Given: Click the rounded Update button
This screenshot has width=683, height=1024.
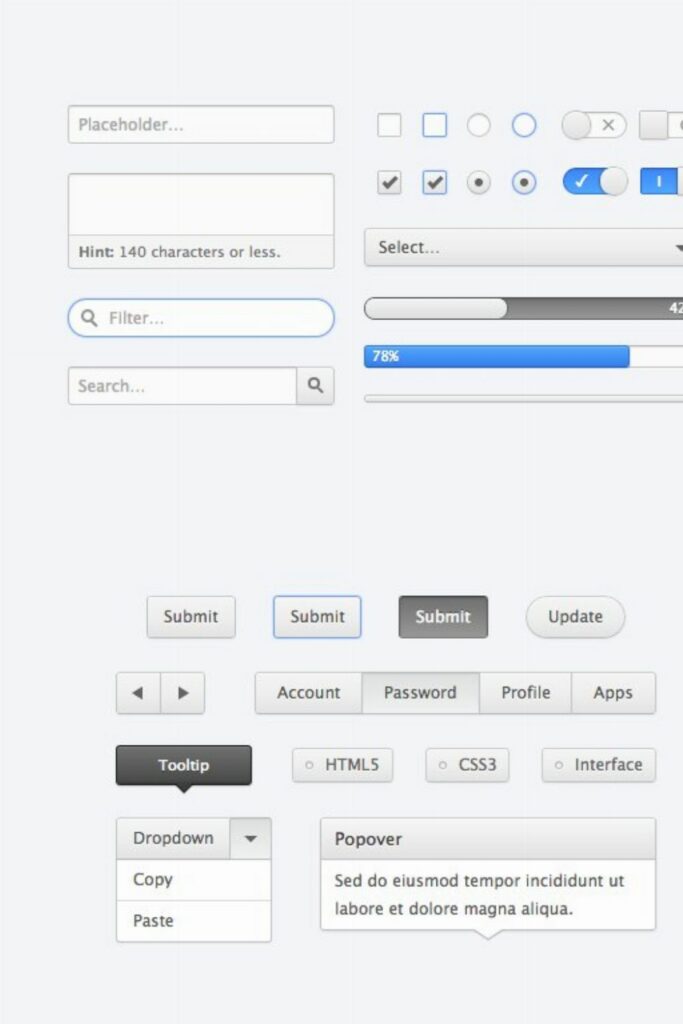Looking at the screenshot, I should pos(575,616).
